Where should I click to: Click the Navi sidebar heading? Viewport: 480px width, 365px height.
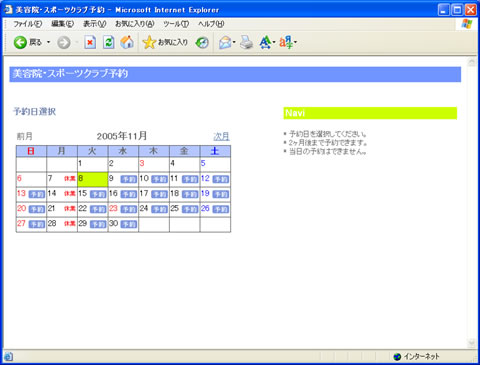(x=370, y=113)
